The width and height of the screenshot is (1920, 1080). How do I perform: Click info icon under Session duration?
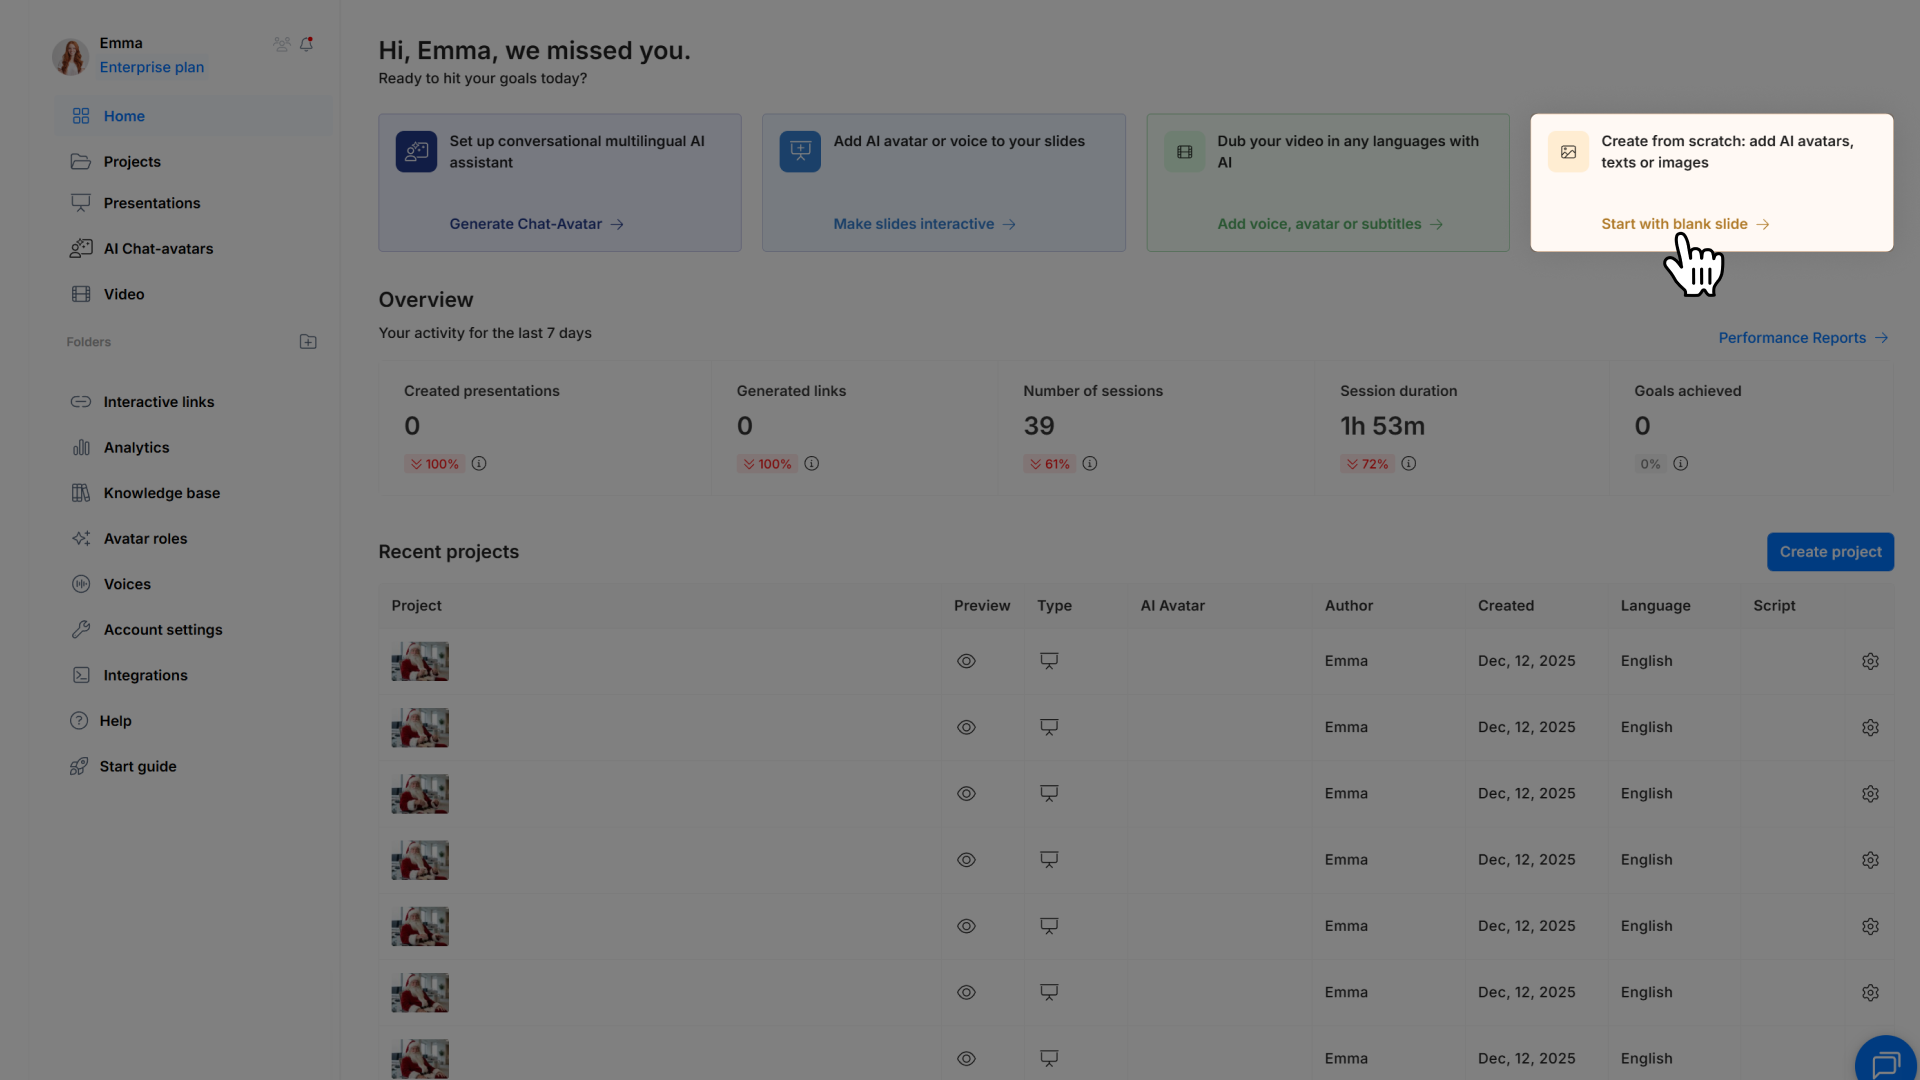[1408, 464]
